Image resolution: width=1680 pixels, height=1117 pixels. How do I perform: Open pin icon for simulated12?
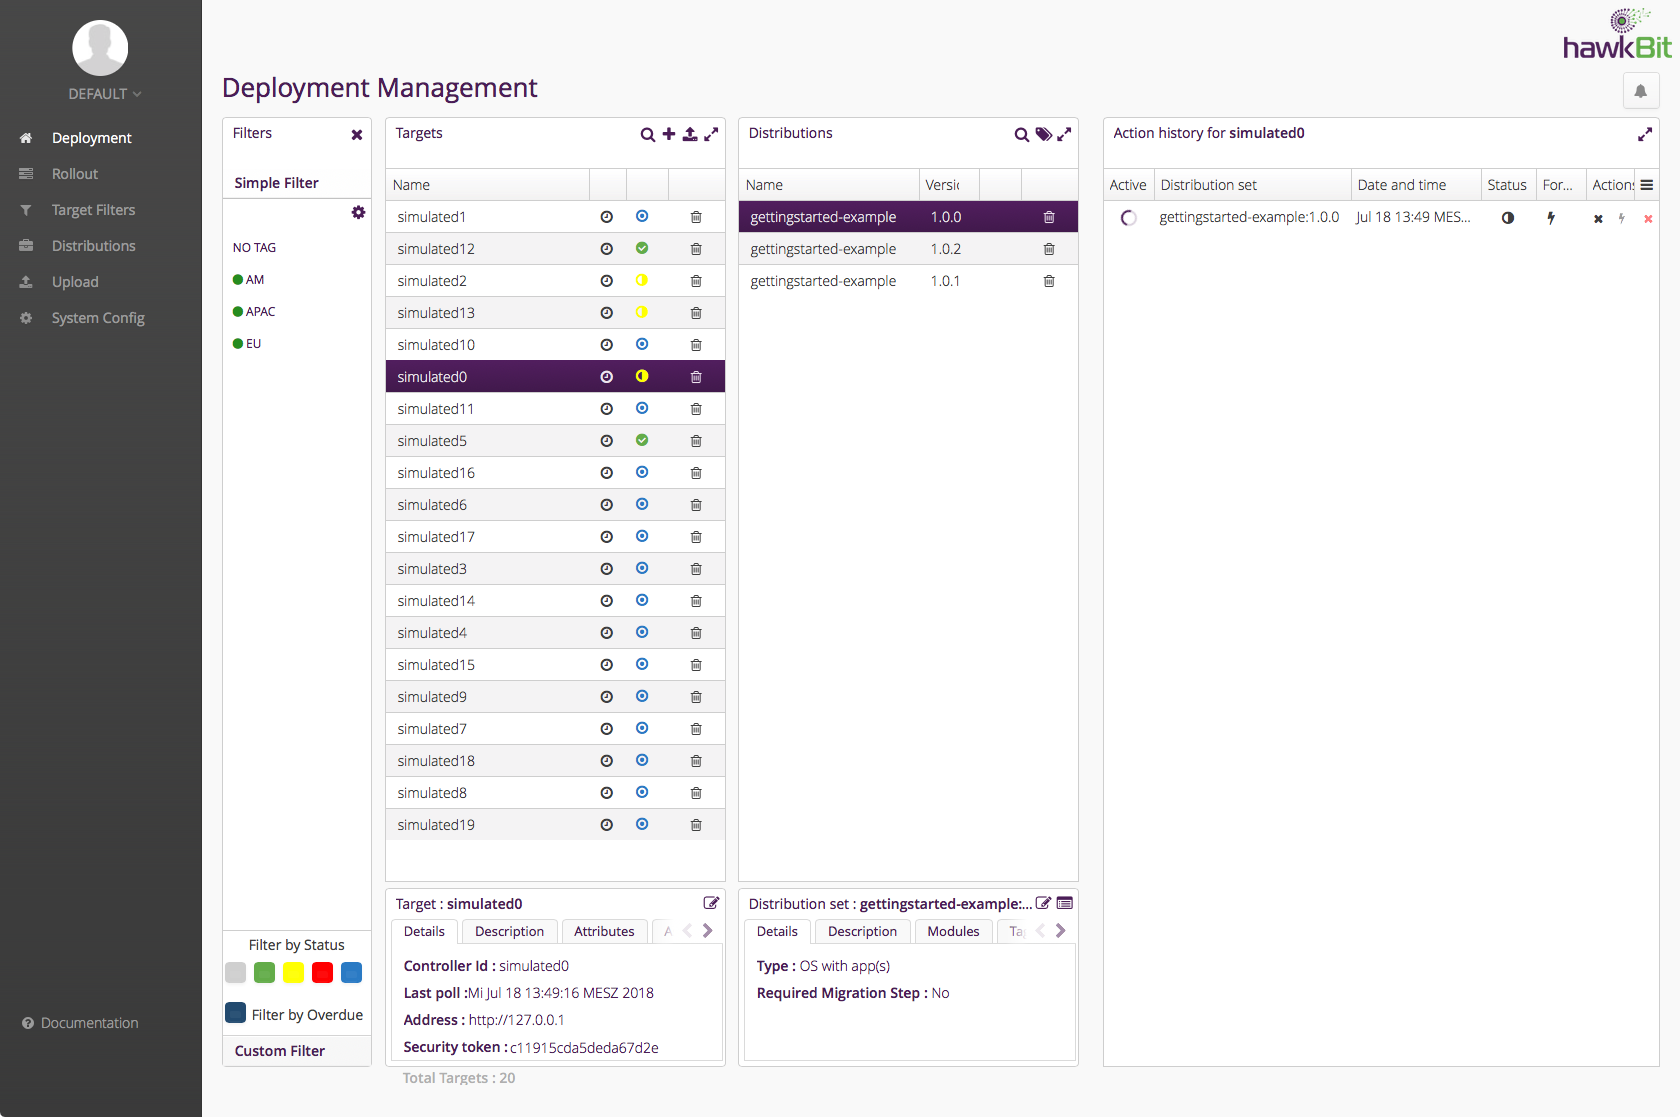(606, 249)
